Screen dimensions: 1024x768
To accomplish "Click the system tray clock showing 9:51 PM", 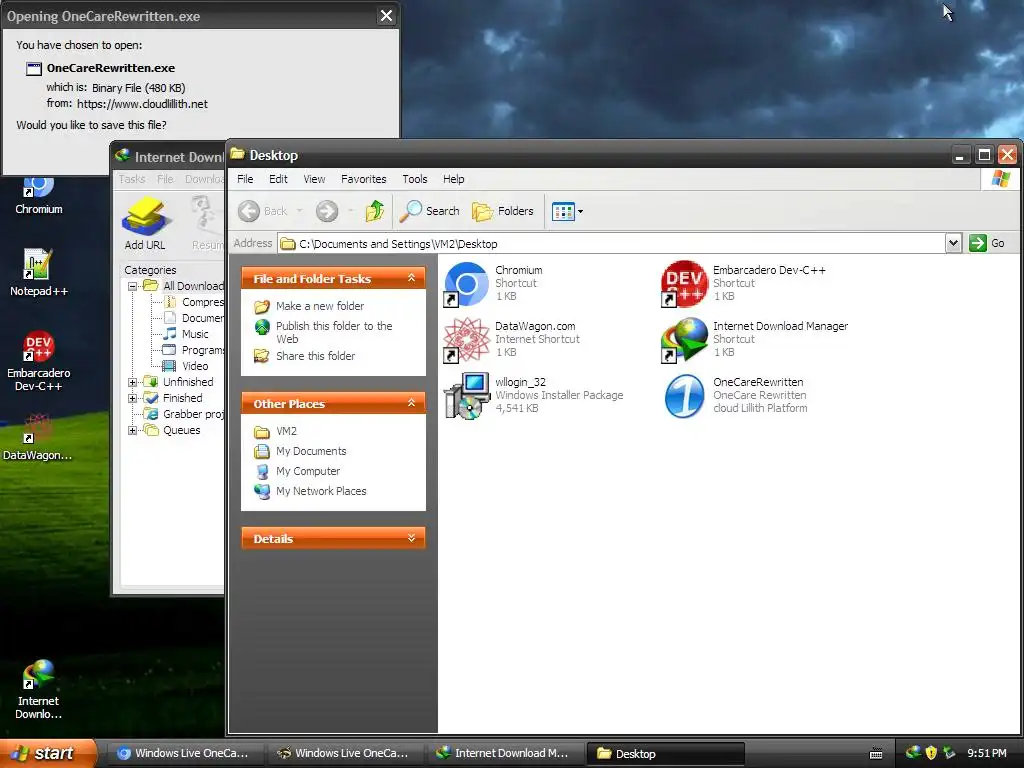I will 986,754.
